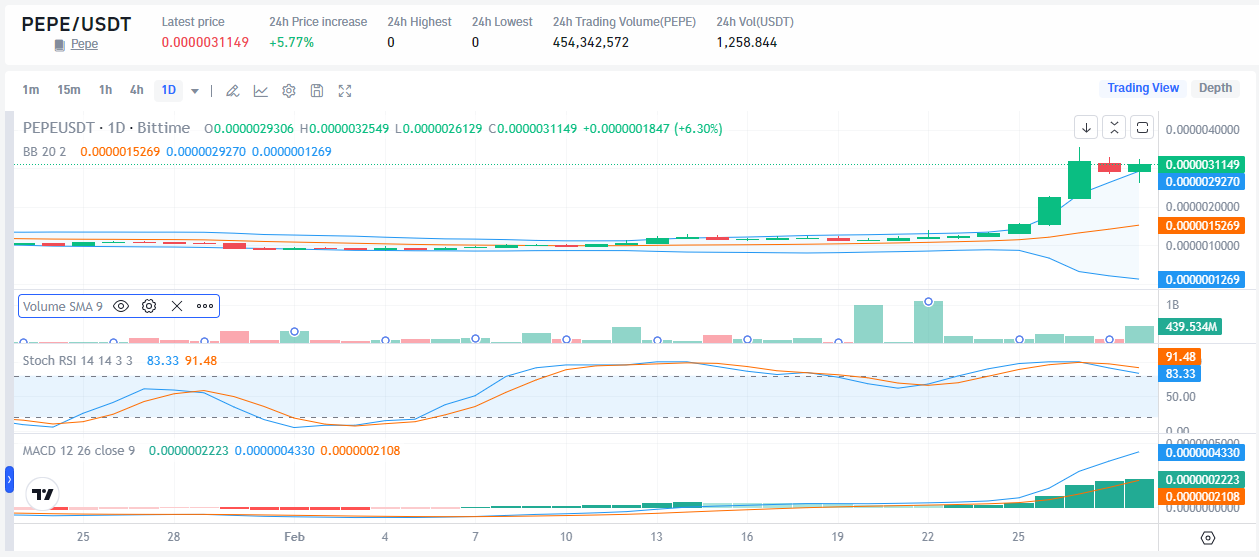Switch to the Depth tab
The image size is (1259, 557).
pyautogui.click(x=1215, y=88)
